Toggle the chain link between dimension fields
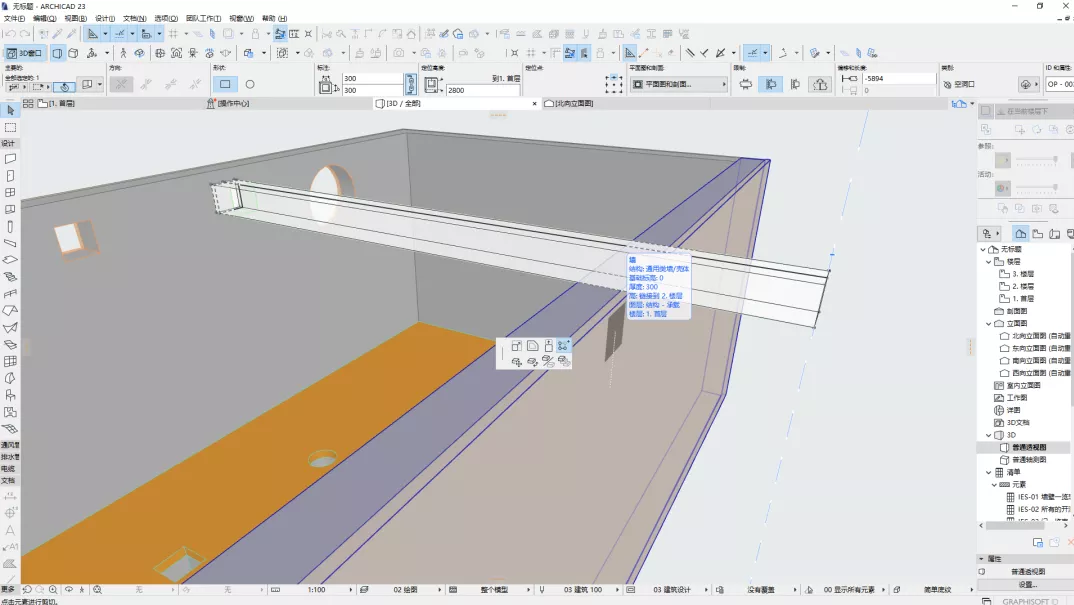The height and width of the screenshot is (605, 1074). tap(410, 84)
